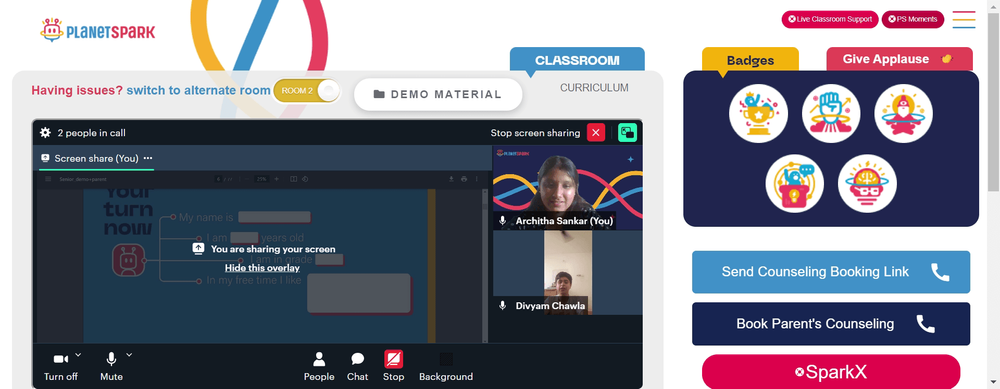The height and width of the screenshot is (389, 1000).
Task: Open the call settings gear icon
Action: 45,133
